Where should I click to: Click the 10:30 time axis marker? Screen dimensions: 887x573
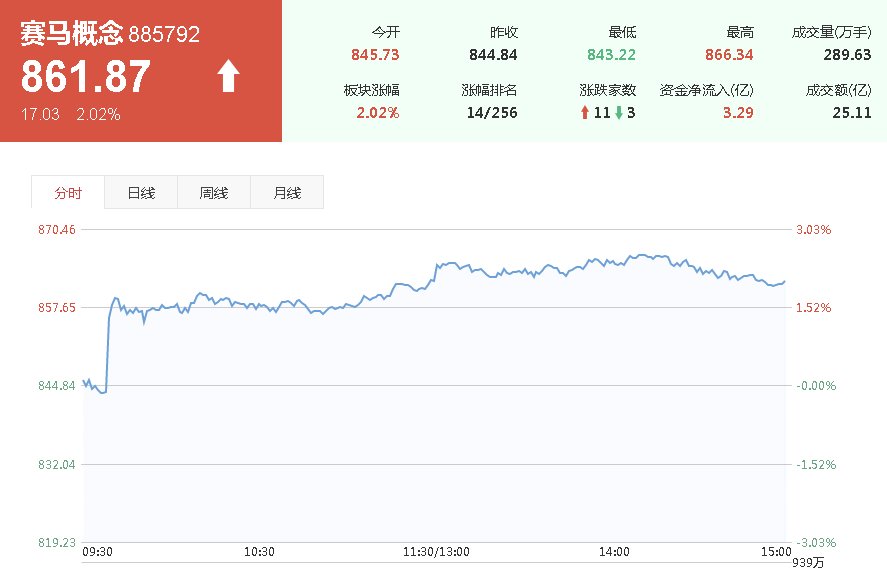(259, 551)
